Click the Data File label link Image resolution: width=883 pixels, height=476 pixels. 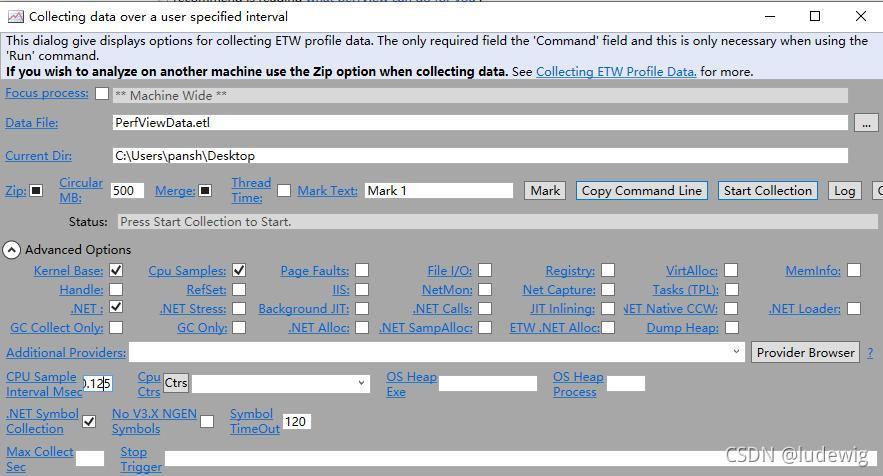pos(32,123)
